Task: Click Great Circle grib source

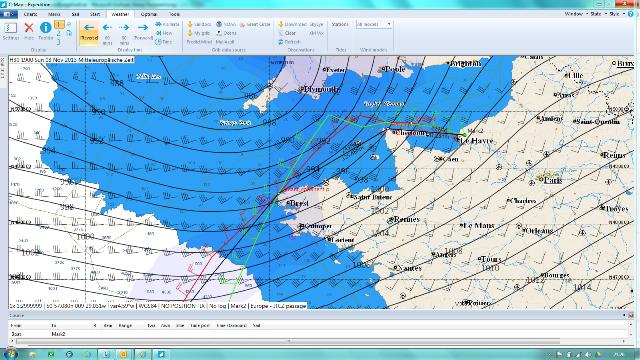Action: tap(256, 24)
